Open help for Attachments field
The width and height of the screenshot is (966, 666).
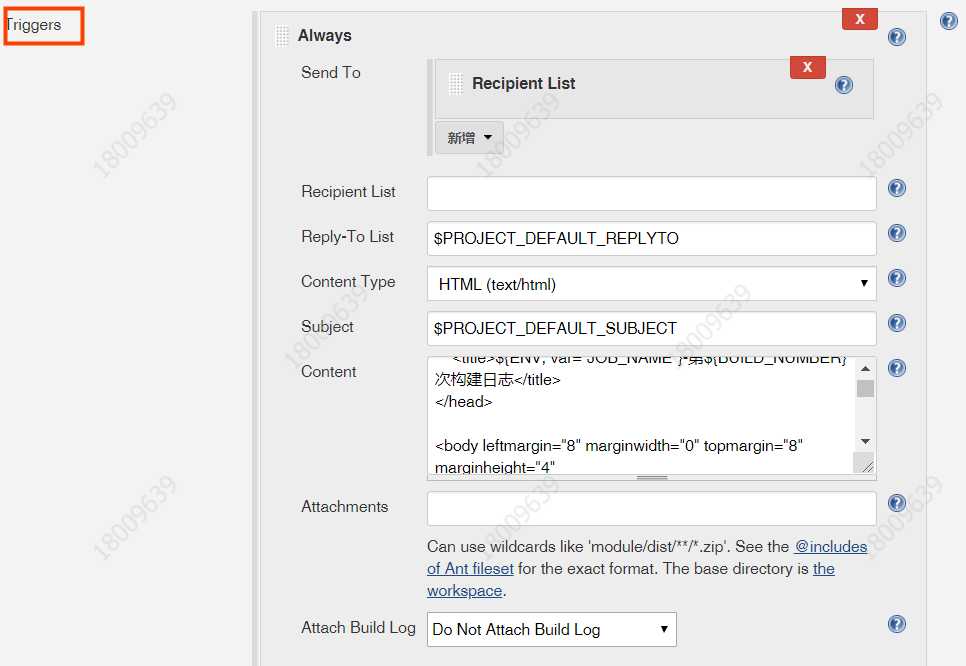tap(896, 503)
